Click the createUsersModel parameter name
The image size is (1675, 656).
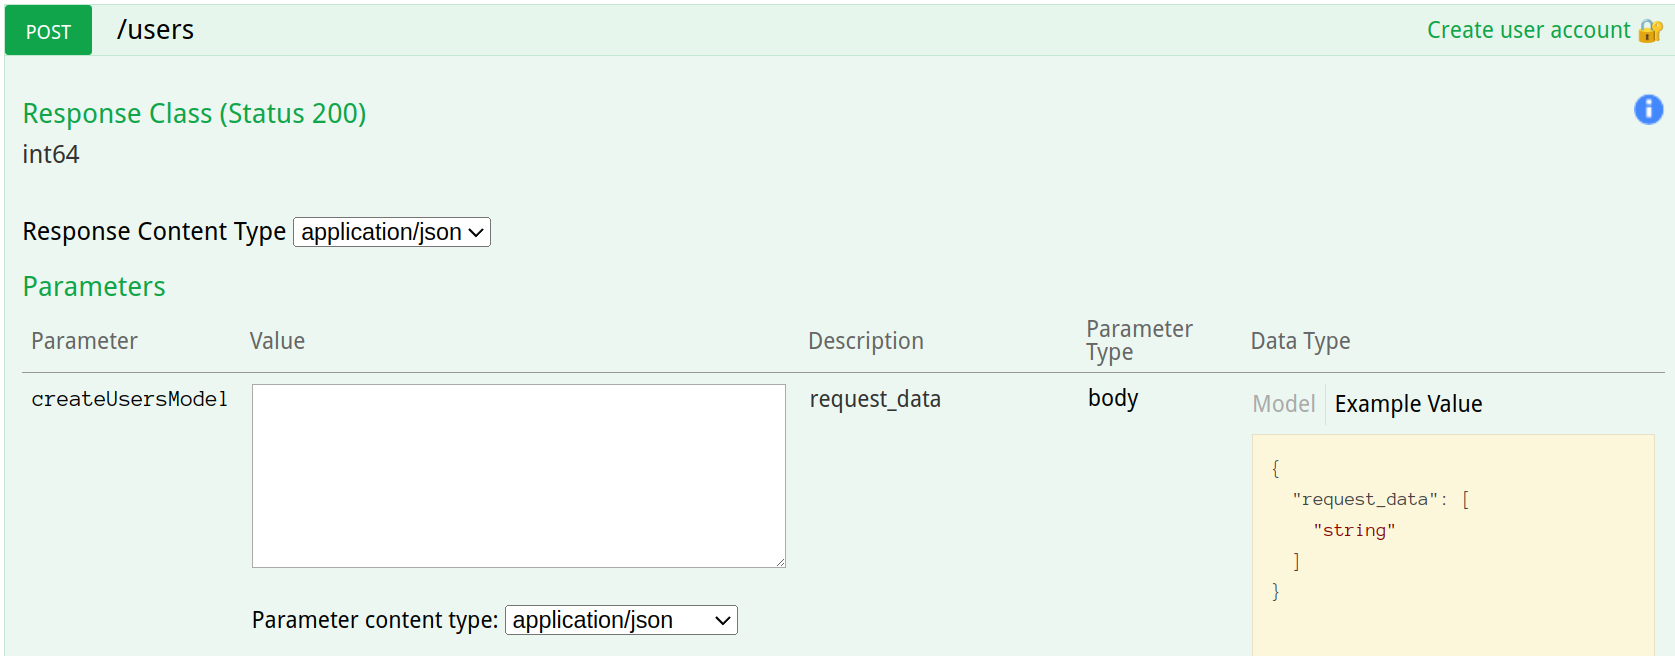(x=129, y=399)
